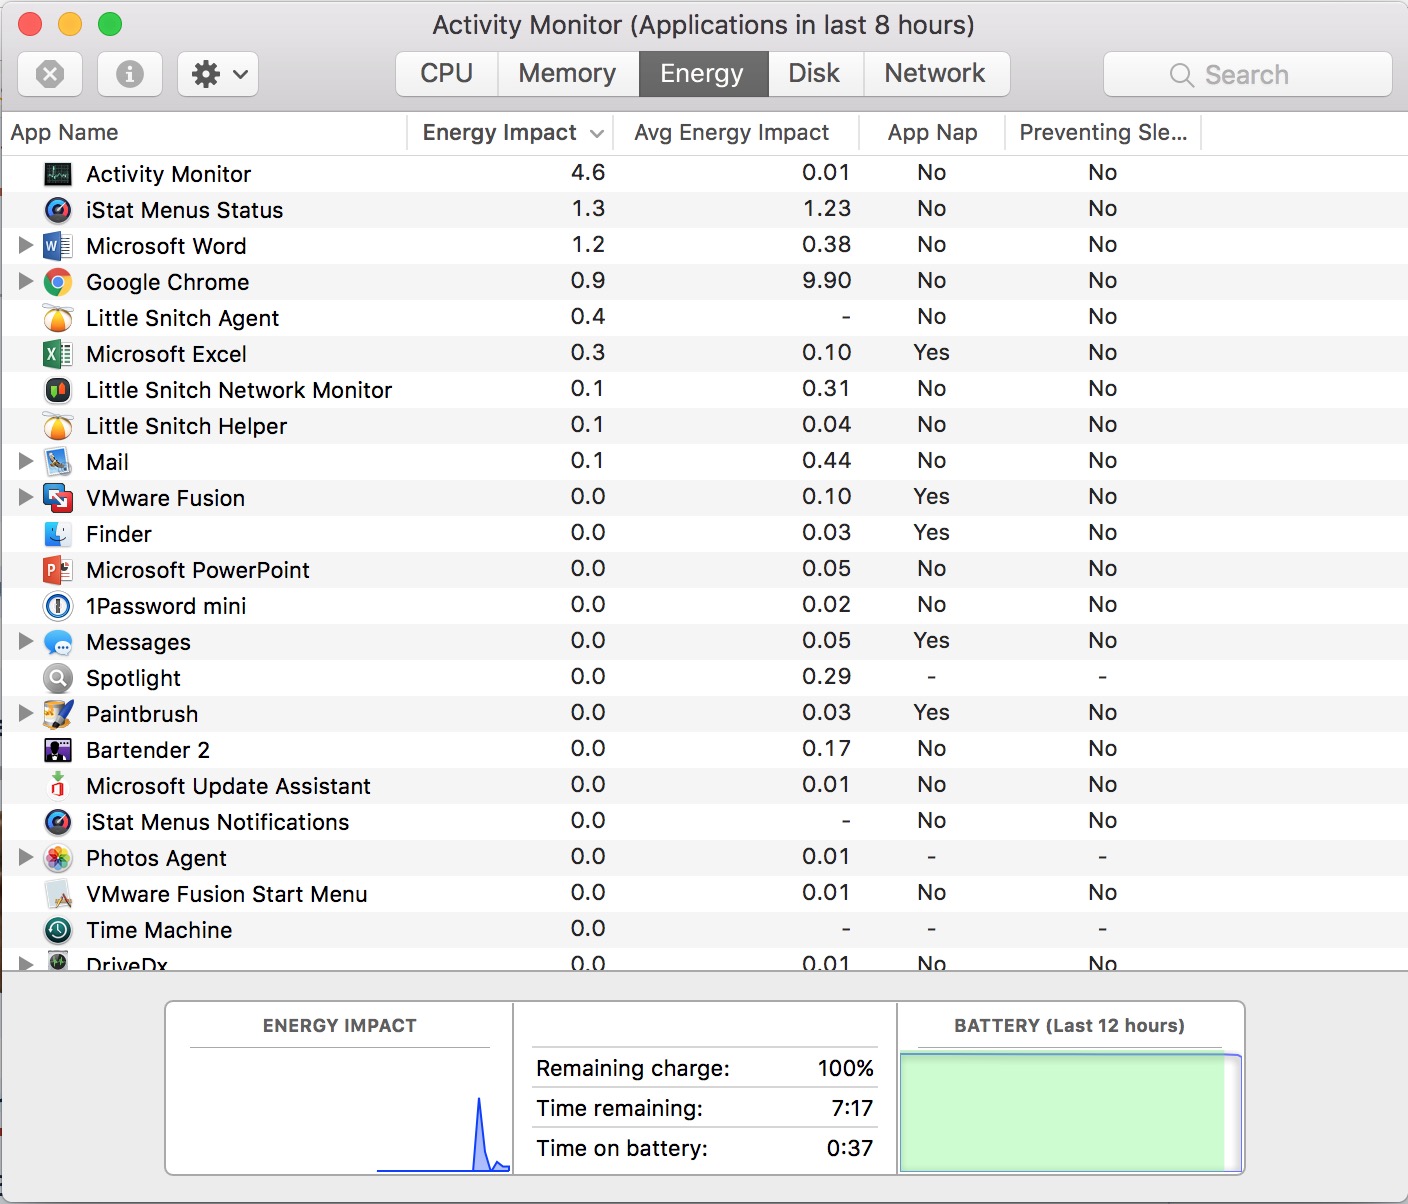Quit the selected process using the X toolbar button
This screenshot has height=1204, width=1408.
[x=50, y=74]
